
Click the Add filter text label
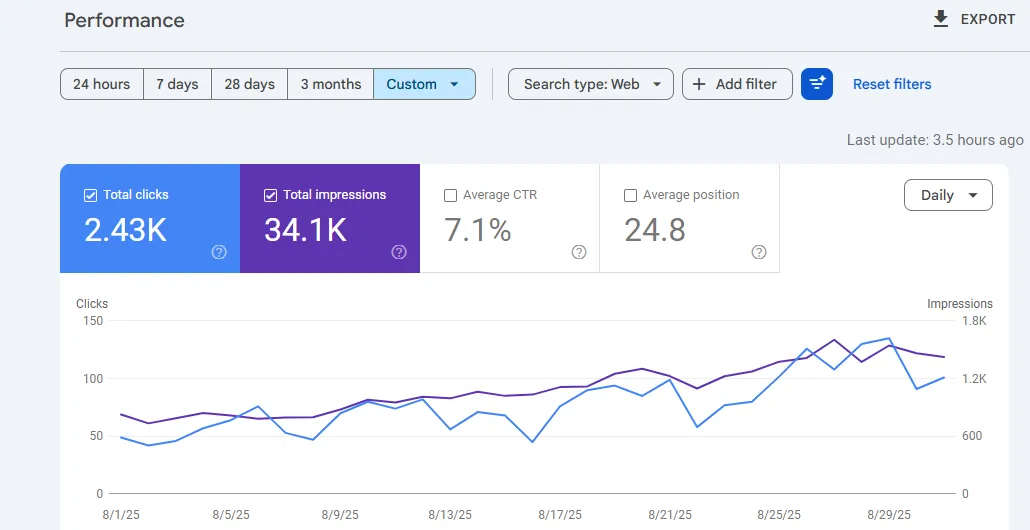[746, 84]
